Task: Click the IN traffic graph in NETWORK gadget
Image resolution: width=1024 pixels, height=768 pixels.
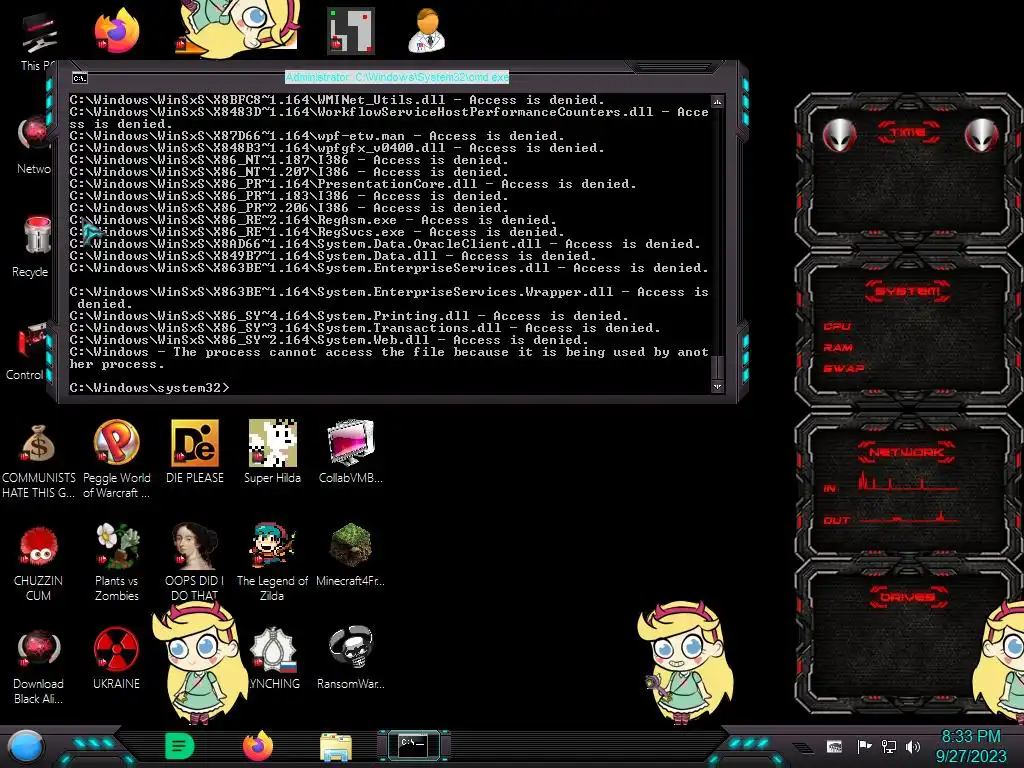Action: point(908,481)
